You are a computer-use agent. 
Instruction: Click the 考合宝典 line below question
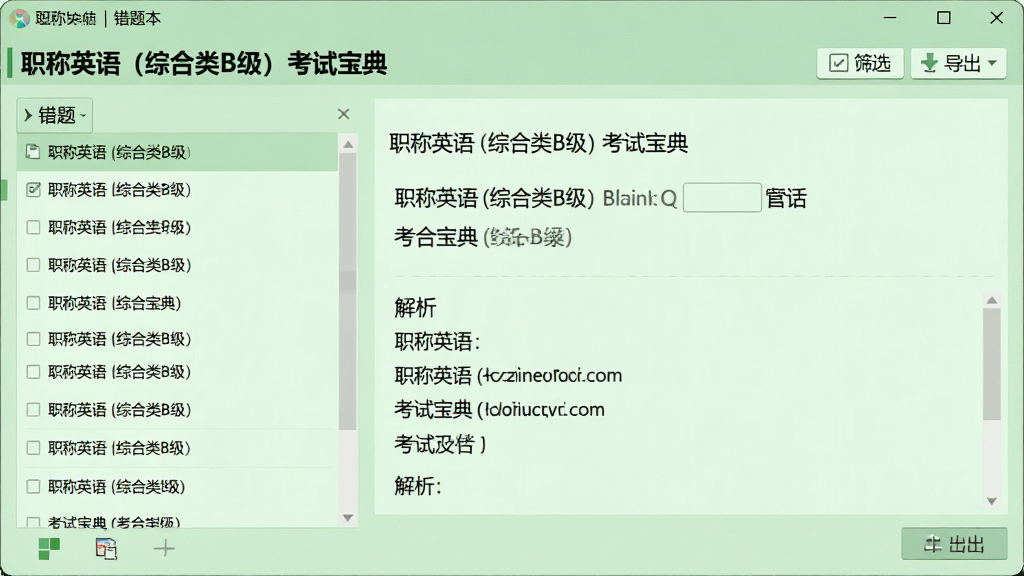(483, 237)
